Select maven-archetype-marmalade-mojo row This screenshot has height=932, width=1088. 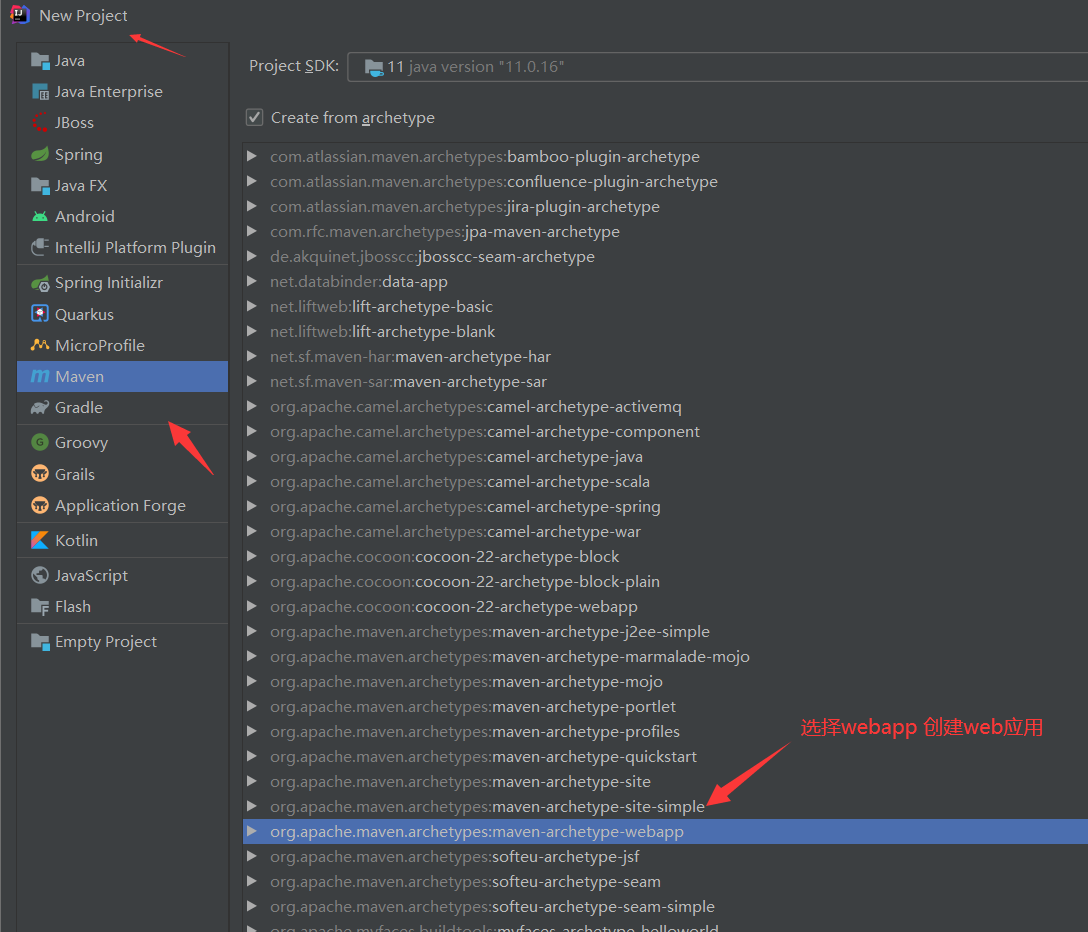click(x=665, y=656)
